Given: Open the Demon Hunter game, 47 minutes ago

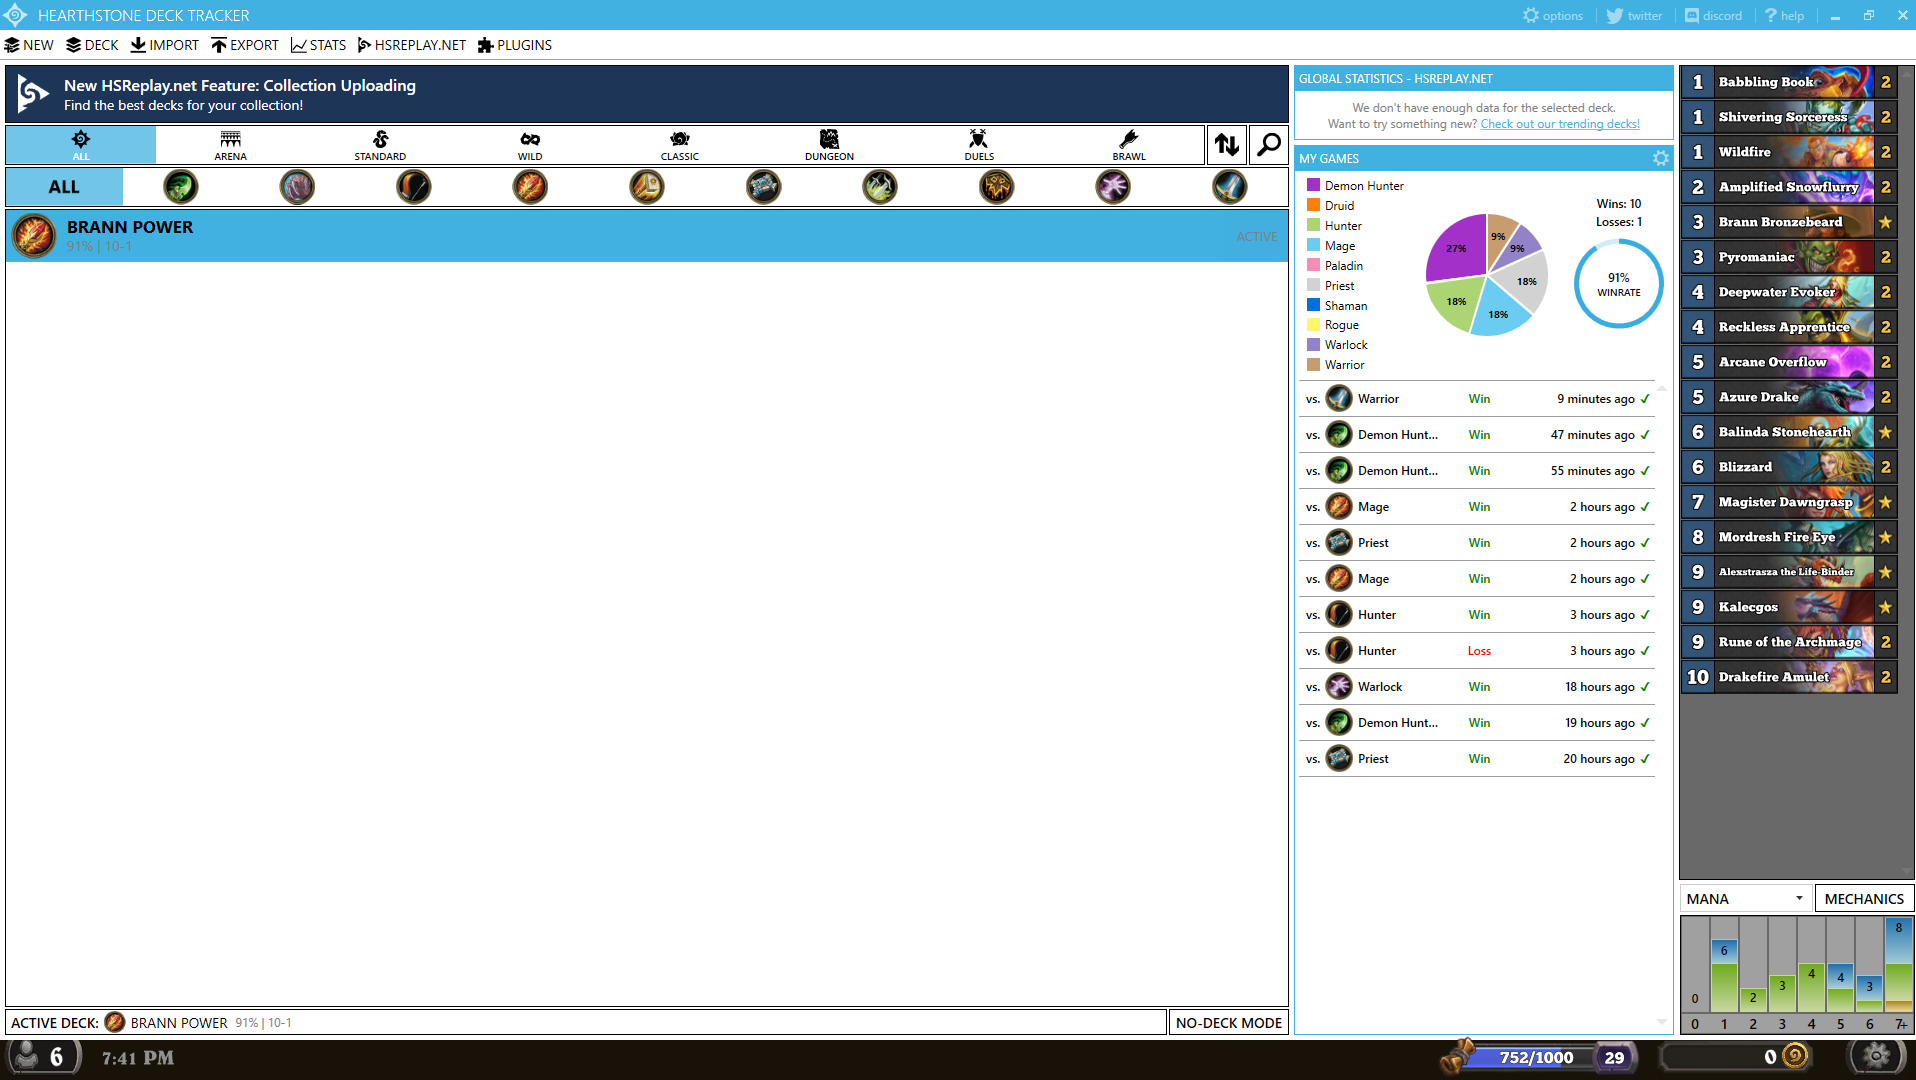Looking at the screenshot, I should tap(1478, 435).
